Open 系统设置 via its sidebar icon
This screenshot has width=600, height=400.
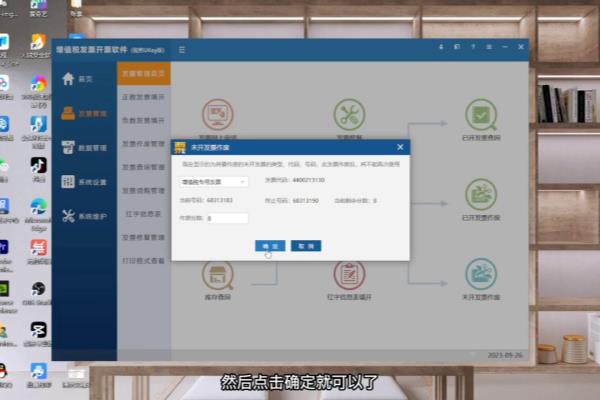tap(68, 182)
